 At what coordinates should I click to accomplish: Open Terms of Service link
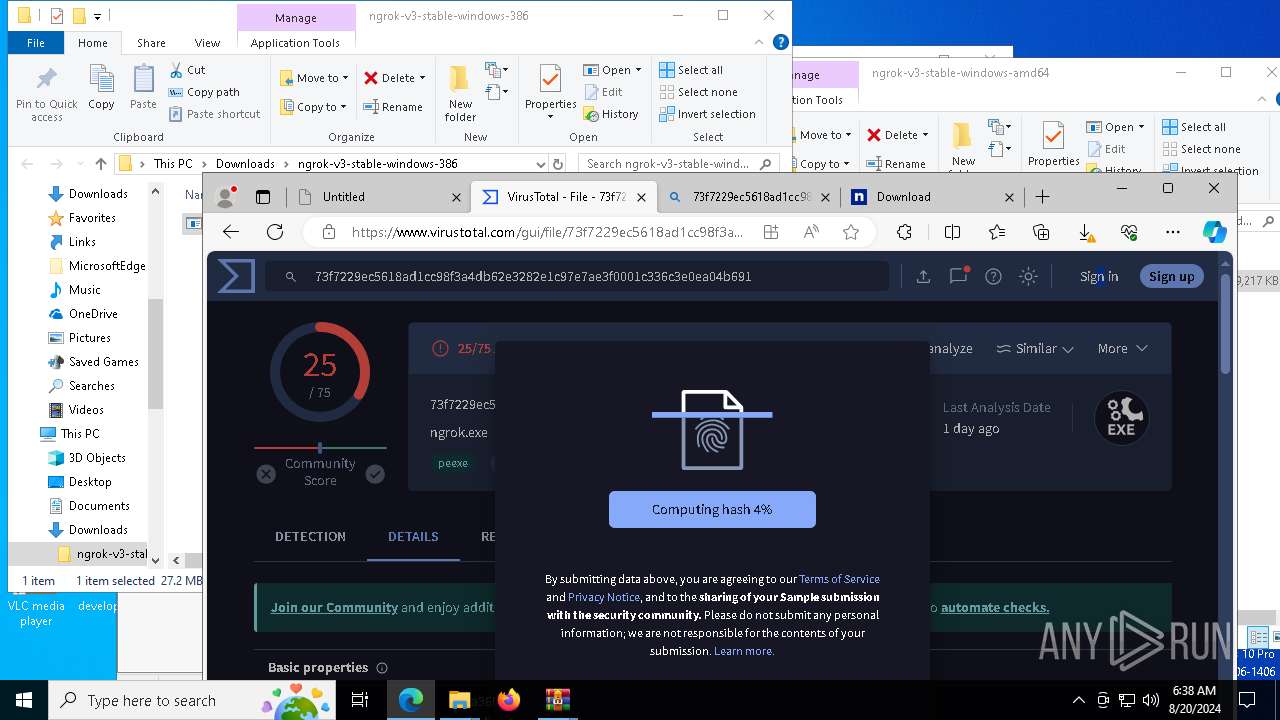pyautogui.click(x=839, y=579)
